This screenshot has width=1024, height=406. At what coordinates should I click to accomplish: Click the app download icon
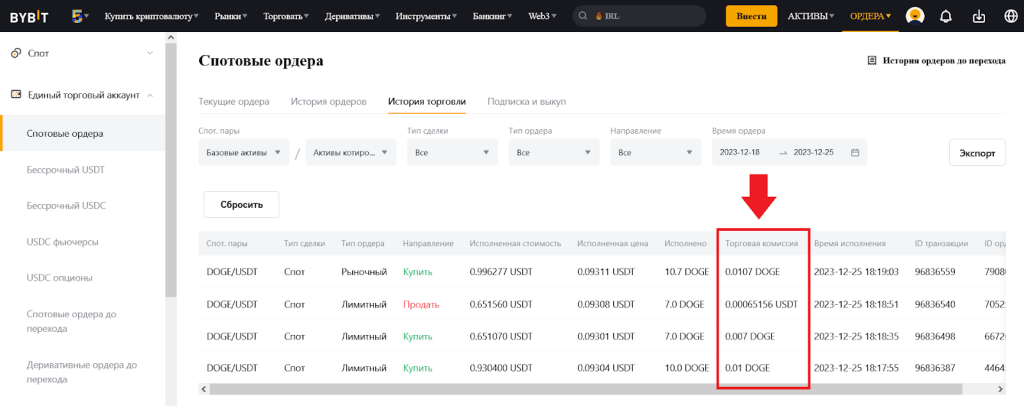point(978,16)
